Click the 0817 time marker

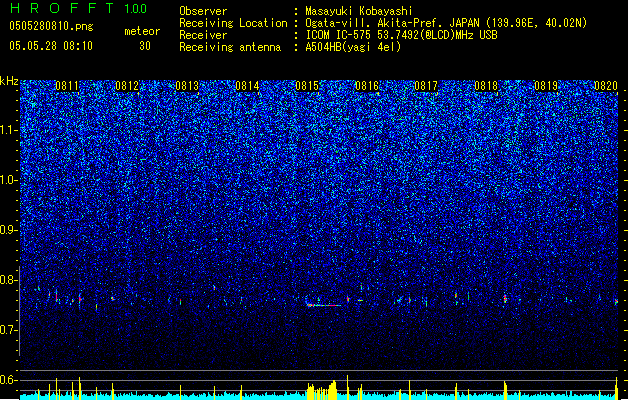[426, 86]
